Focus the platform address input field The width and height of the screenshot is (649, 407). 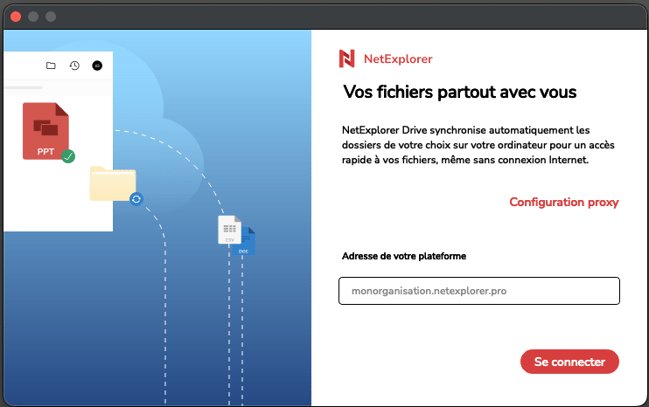[x=479, y=291]
